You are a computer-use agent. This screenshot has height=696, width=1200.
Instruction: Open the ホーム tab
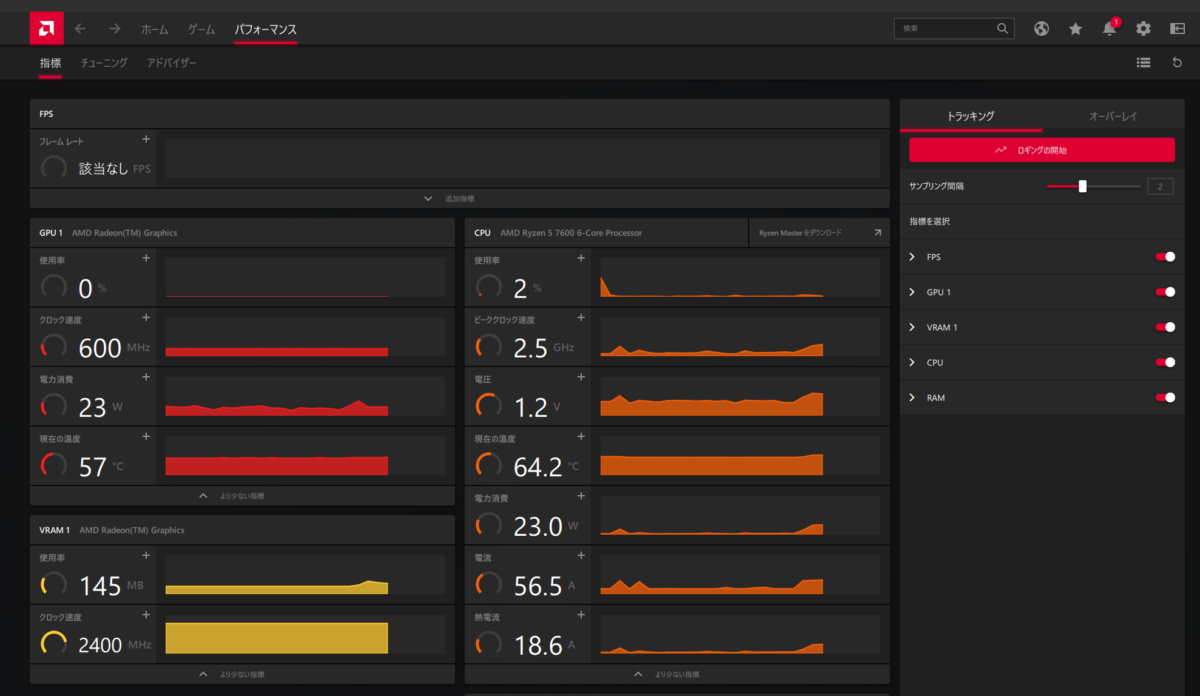pyautogui.click(x=154, y=29)
